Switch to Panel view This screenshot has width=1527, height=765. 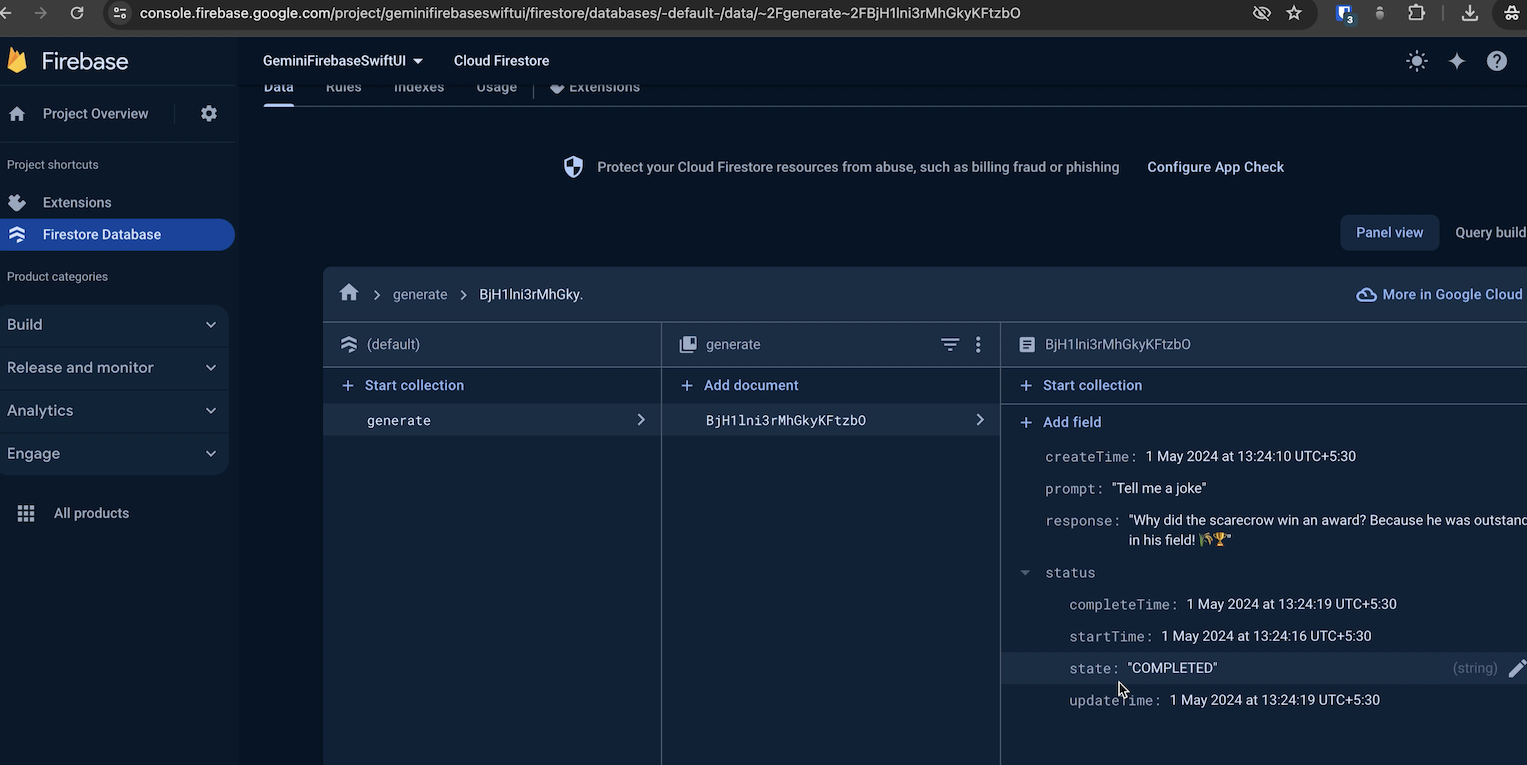[x=1389, y=233]
